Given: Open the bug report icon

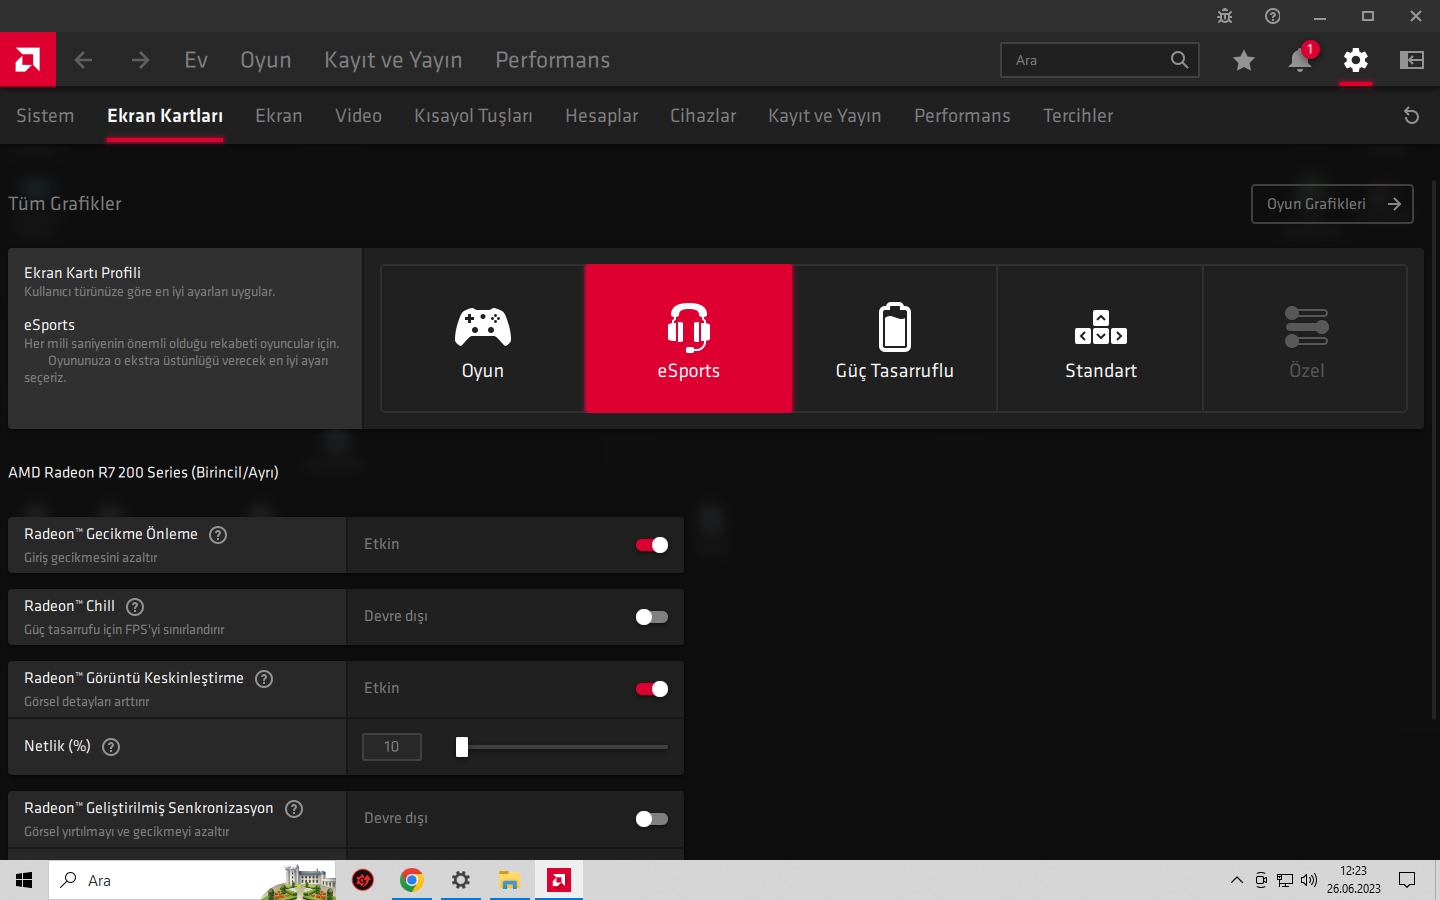Looking at the screenshot, I should point(1225,16).
